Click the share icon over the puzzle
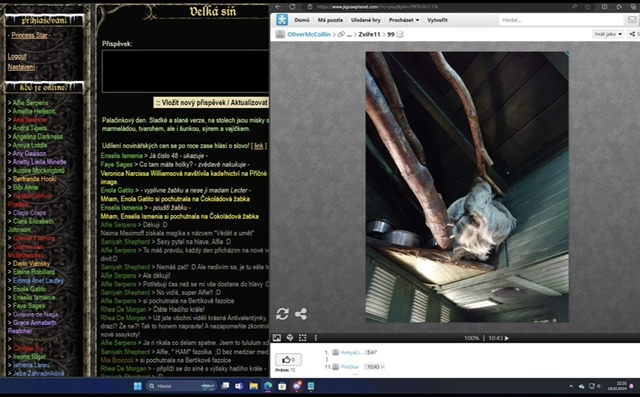The width and height of the screenshot is (640, 397). pyautogui.click(x=301, y=314)
